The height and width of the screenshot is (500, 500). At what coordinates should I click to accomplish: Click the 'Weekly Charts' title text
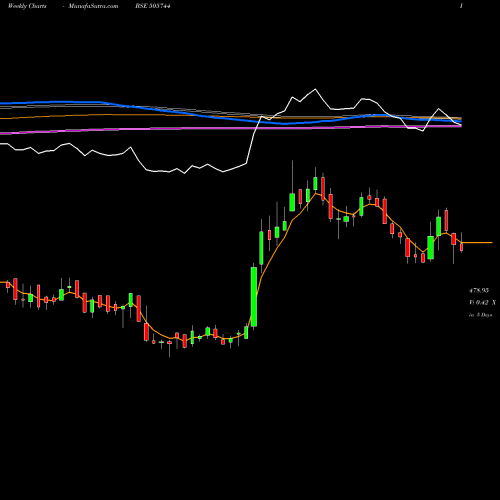click(x=27, y=6)
